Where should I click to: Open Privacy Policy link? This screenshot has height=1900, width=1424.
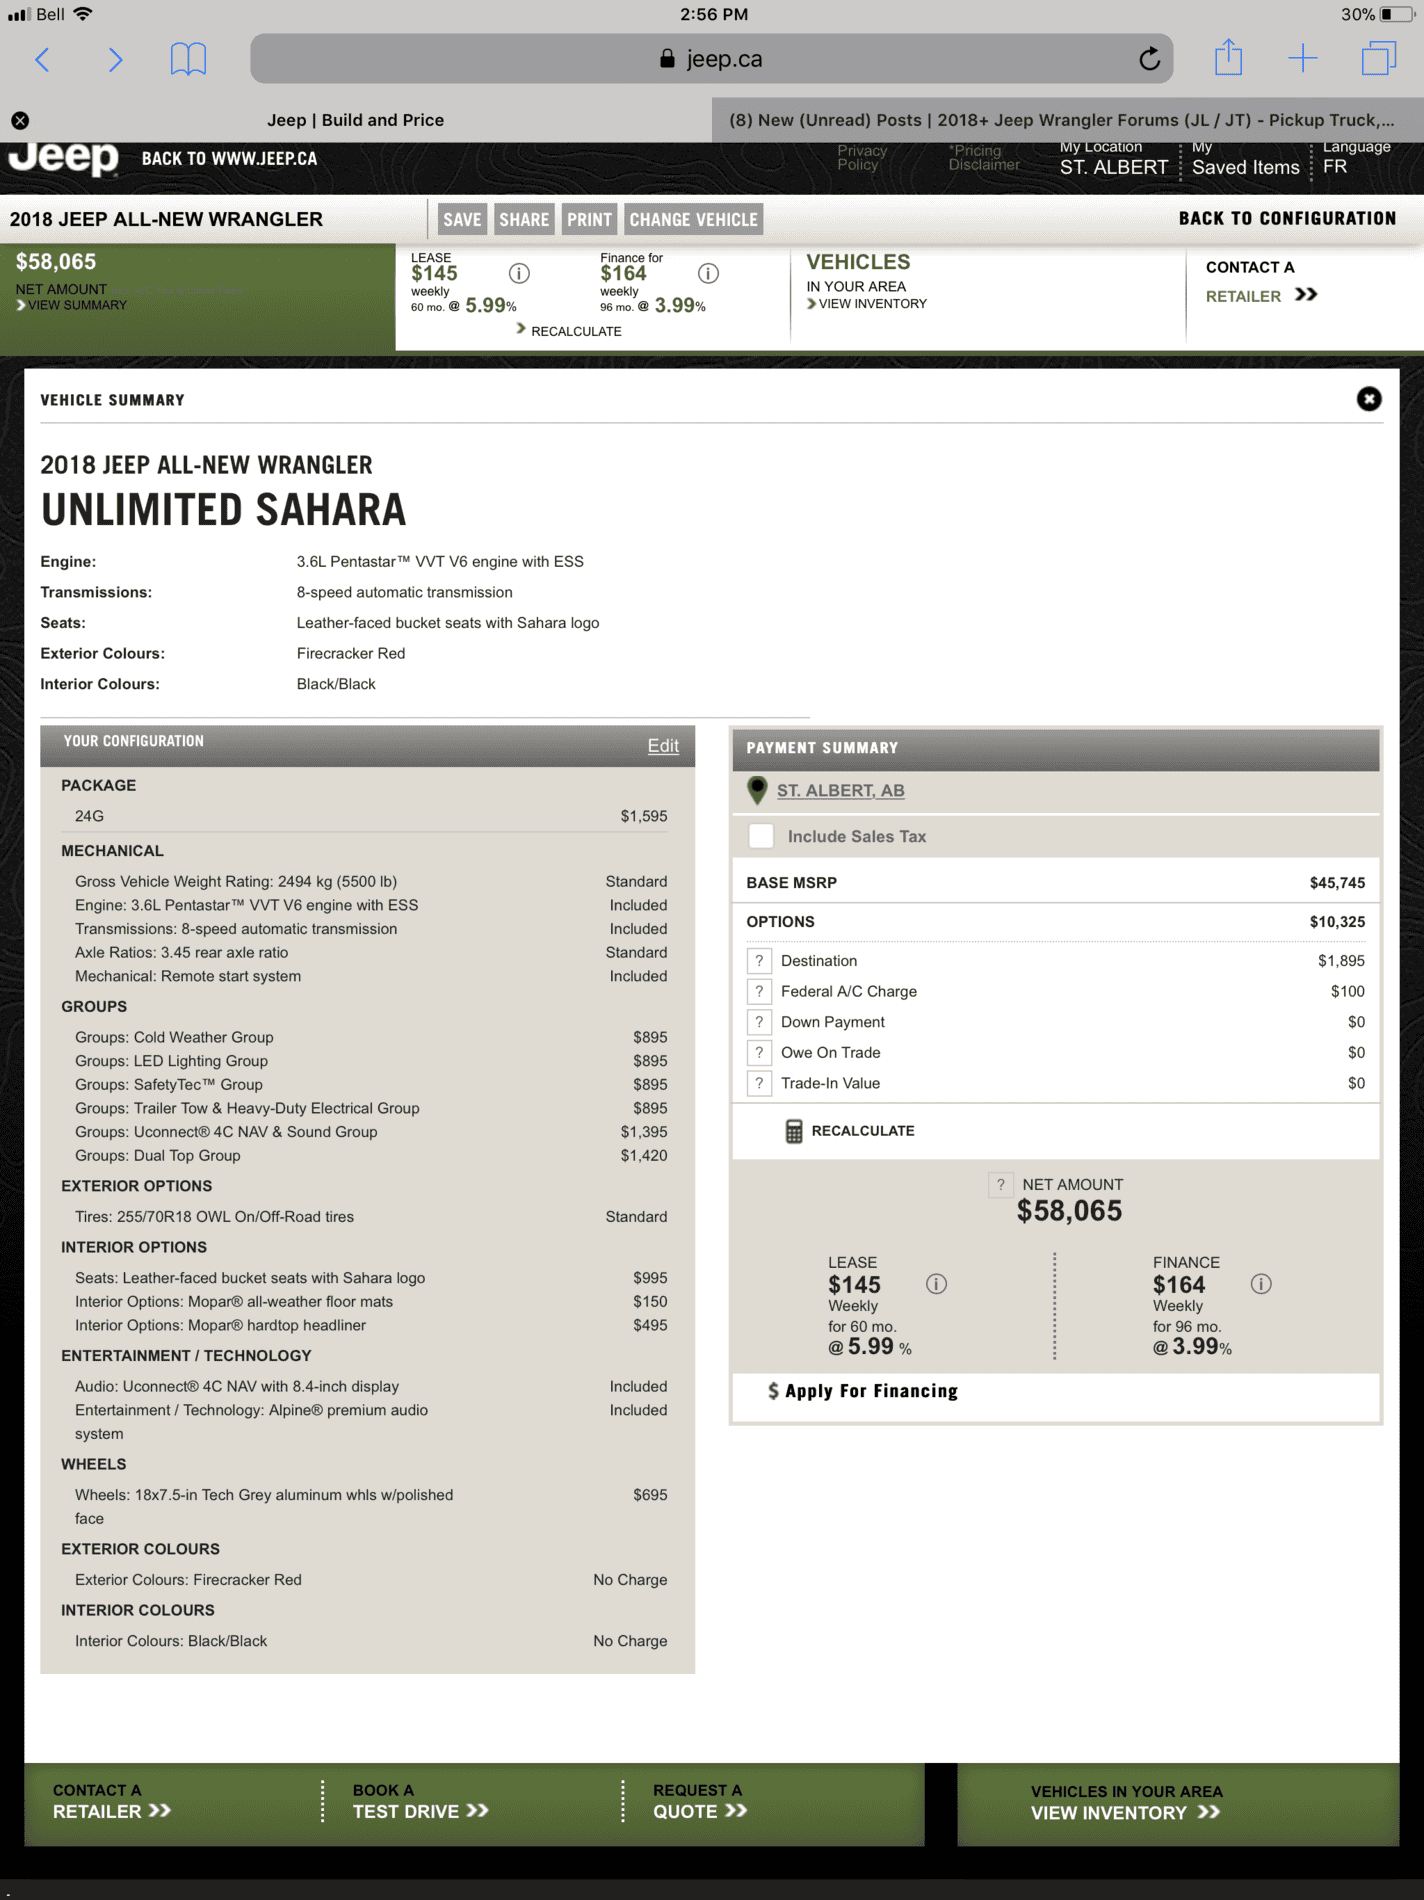click(x=862, y=158)
